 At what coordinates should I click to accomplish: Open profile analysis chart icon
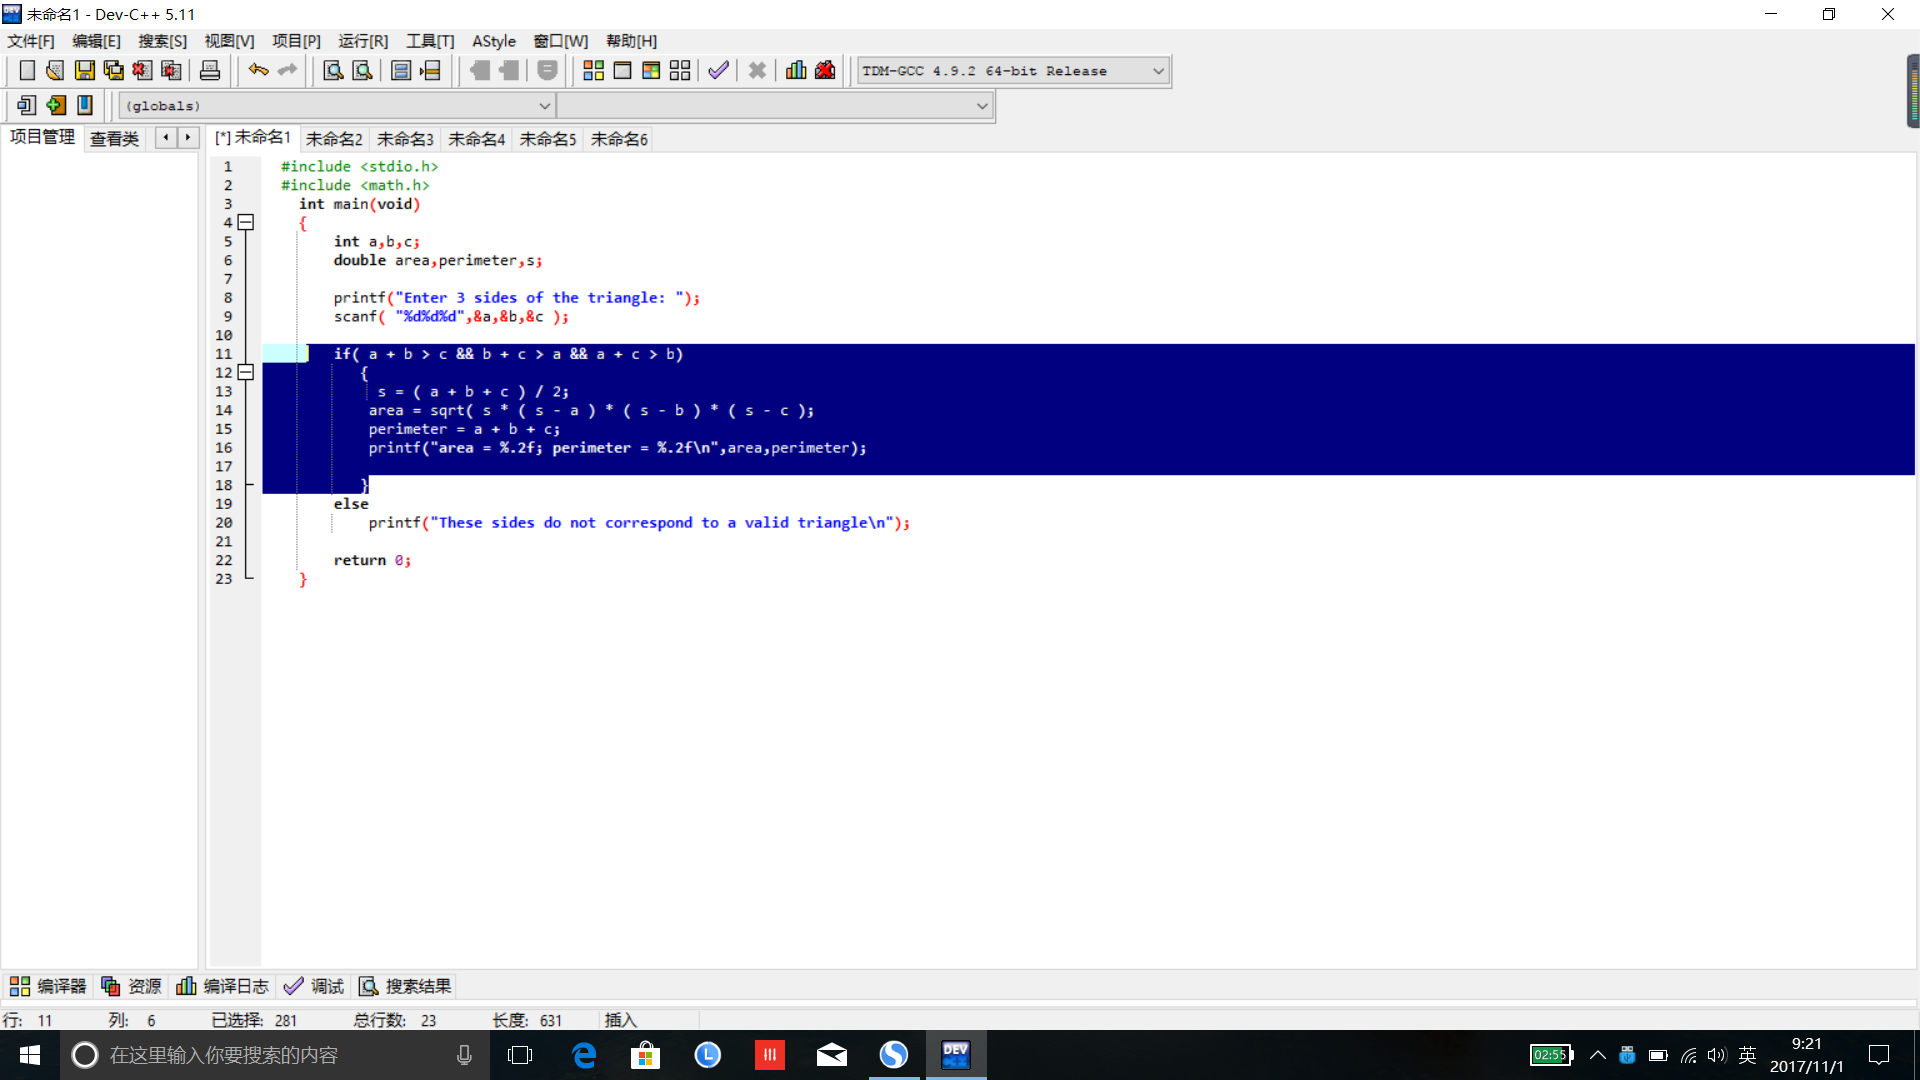(796, 71)
